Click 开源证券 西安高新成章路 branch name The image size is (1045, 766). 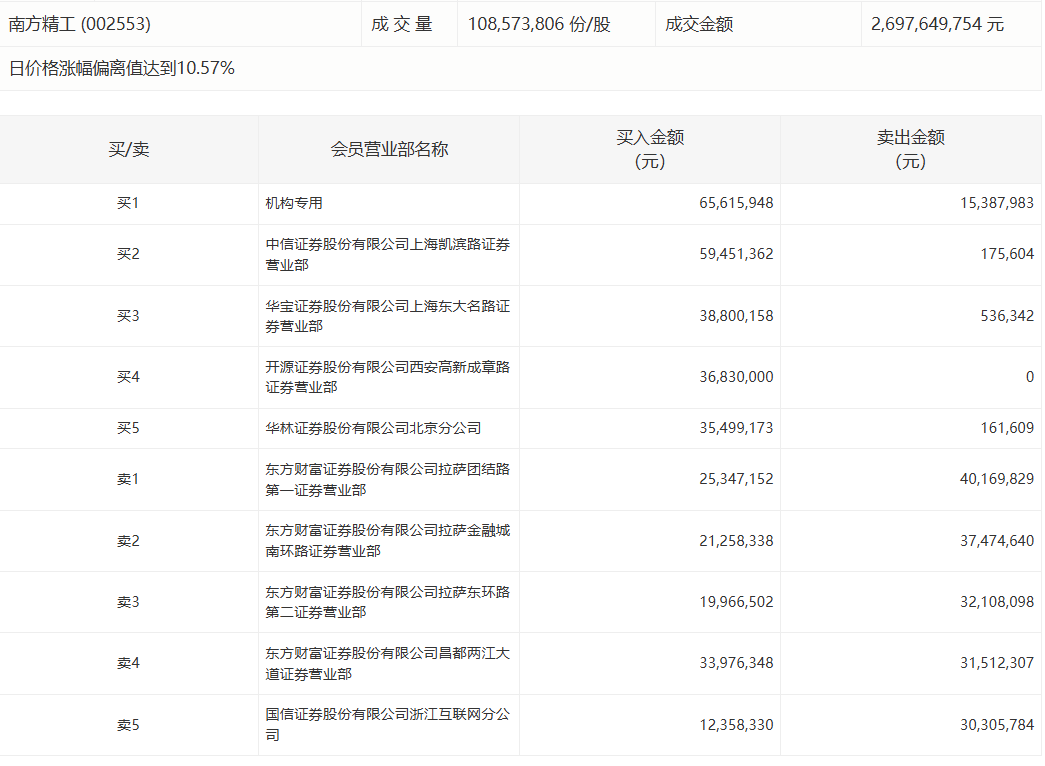tap(387, 377)
